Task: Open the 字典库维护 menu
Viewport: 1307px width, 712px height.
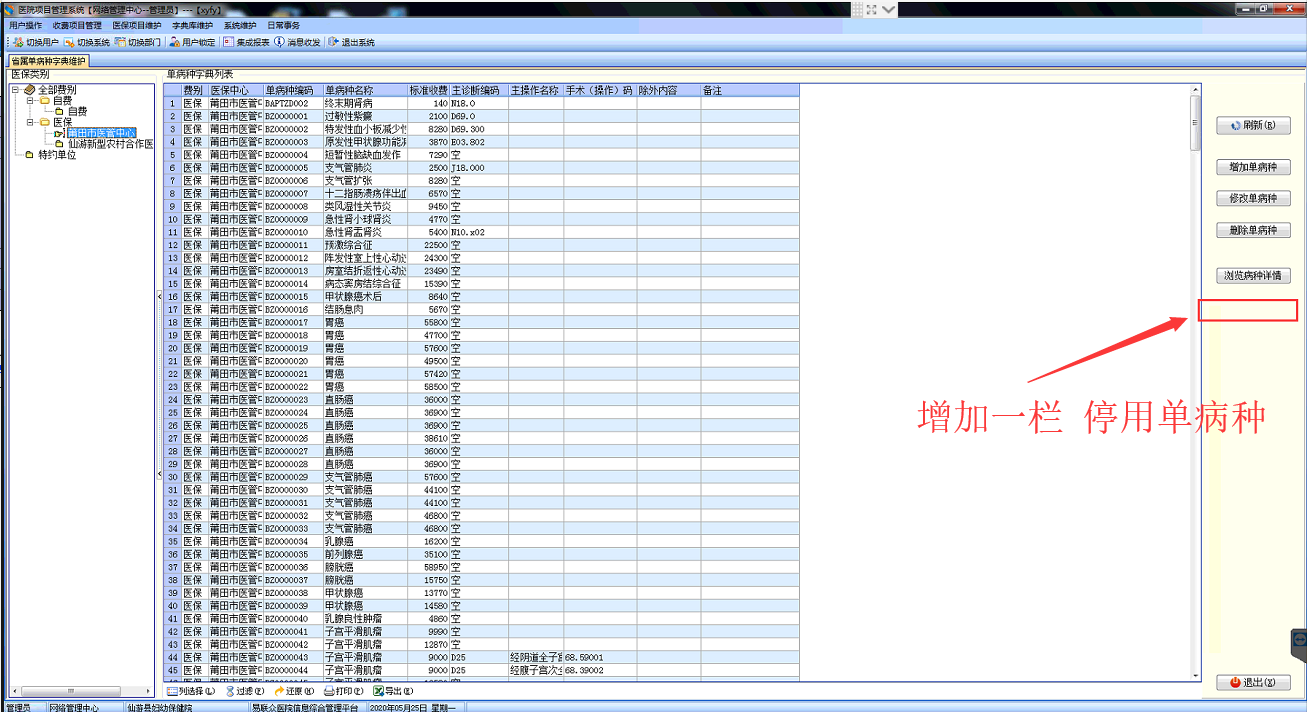Action: (193, 26)
